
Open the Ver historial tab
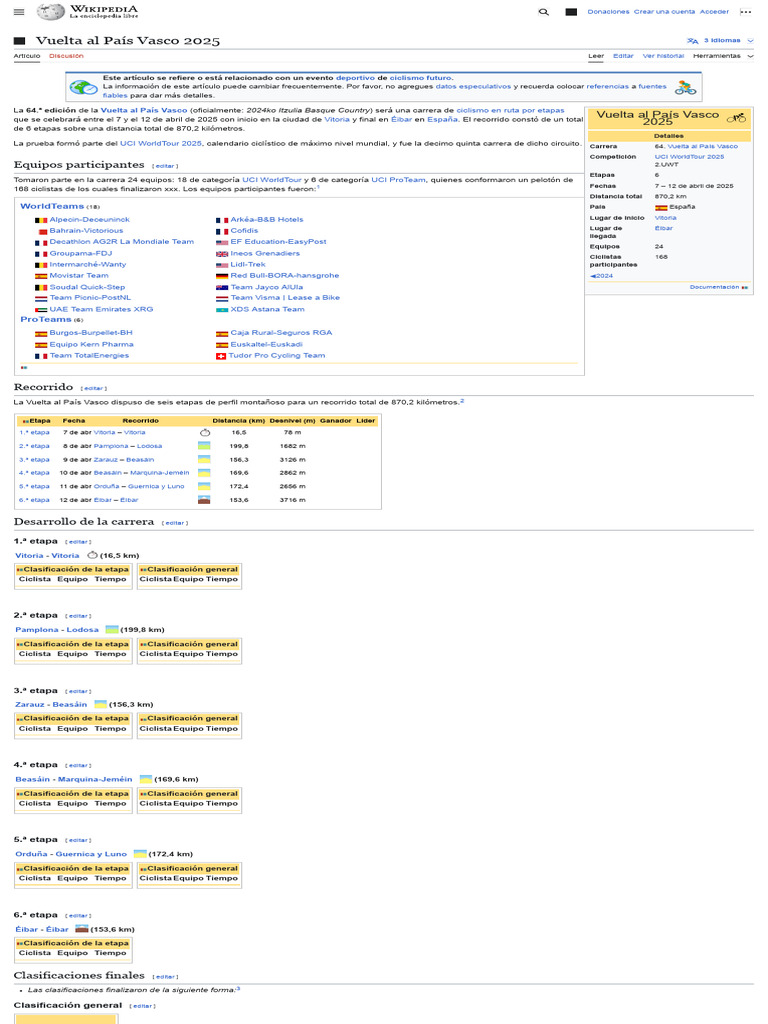(663, 56)
